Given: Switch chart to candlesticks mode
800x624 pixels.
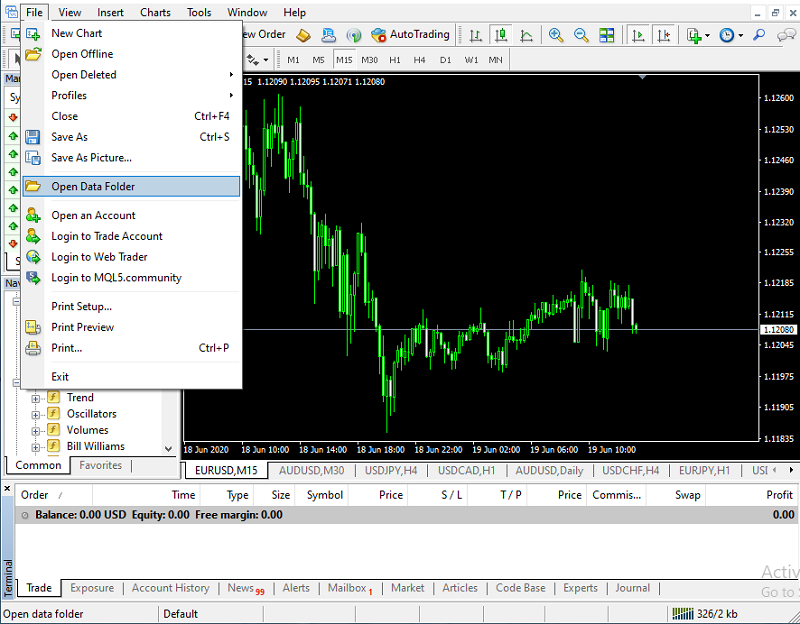Looking at the screenshot, I should coord(501,35).
